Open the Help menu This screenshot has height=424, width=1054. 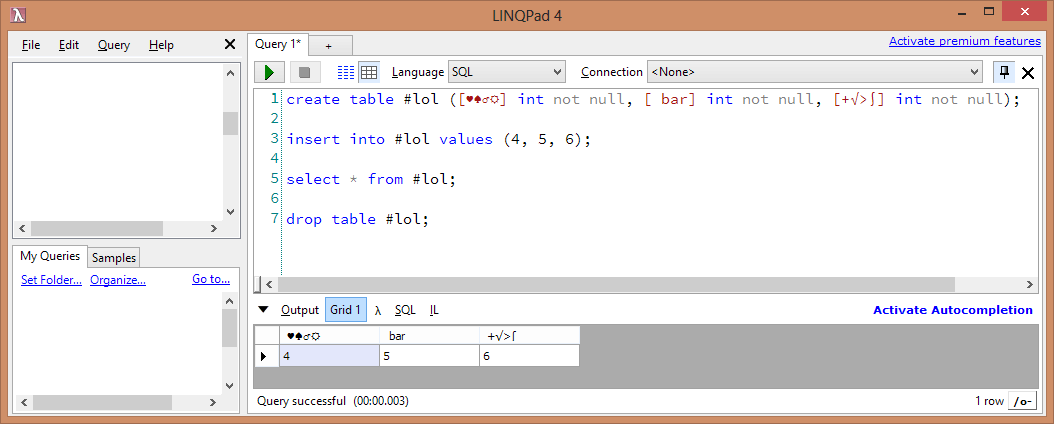click(x=161, y=45)
